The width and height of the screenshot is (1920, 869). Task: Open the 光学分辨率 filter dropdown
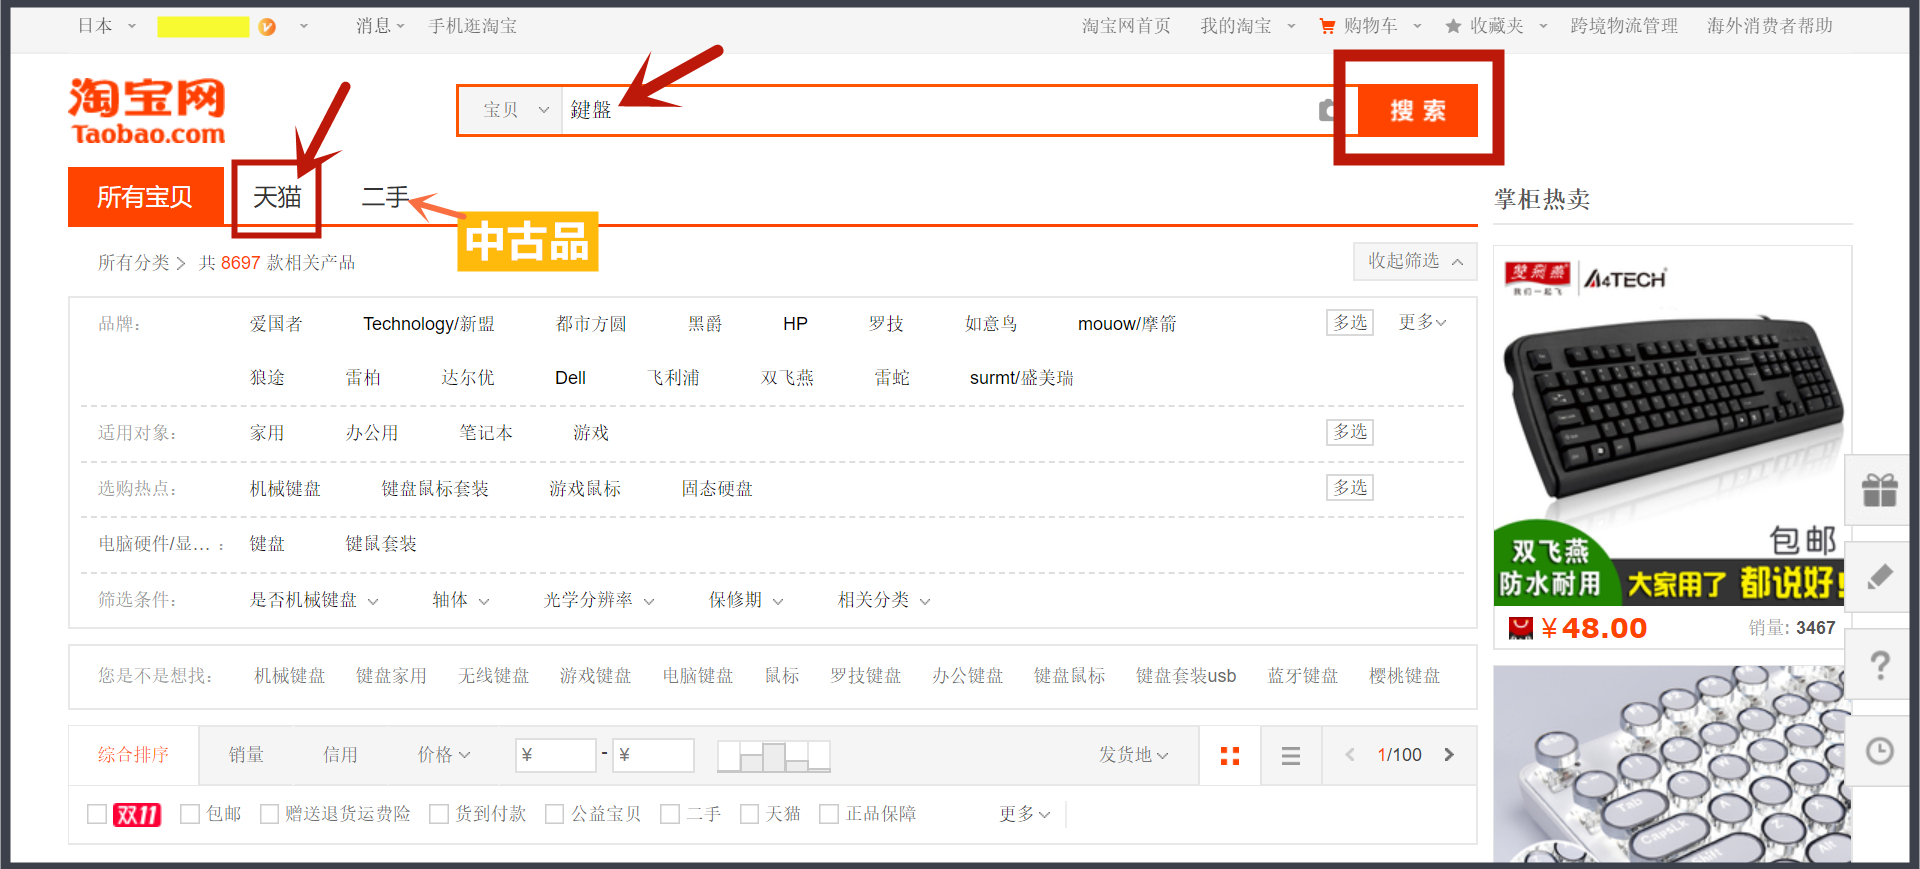[599, 600]
